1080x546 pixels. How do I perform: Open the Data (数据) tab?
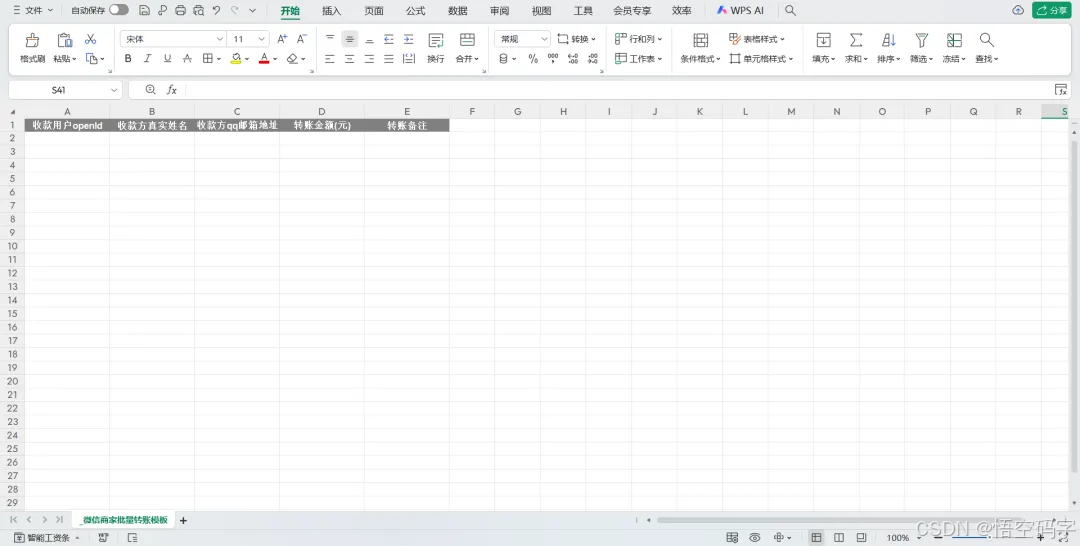[457, 11]
